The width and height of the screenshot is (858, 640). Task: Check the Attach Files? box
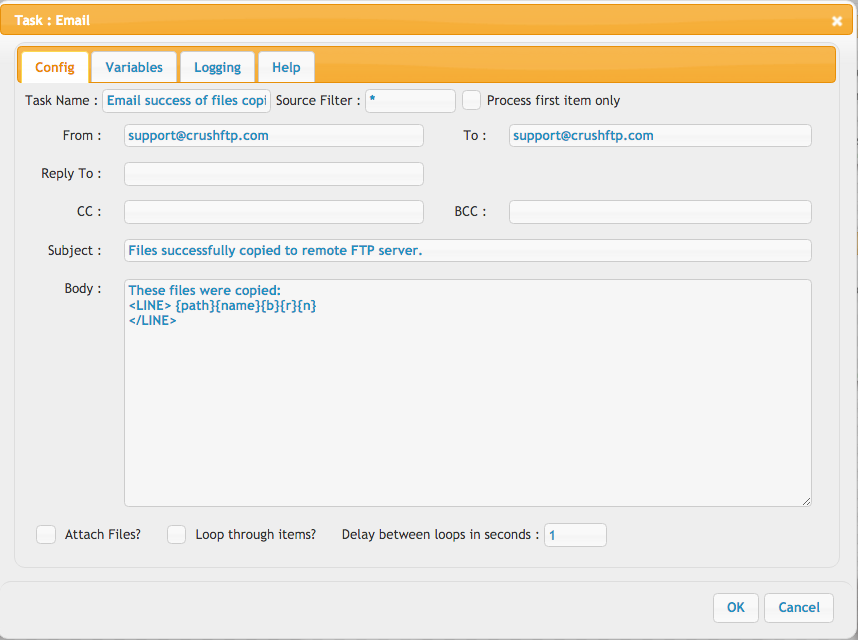(x=46, y=534)
